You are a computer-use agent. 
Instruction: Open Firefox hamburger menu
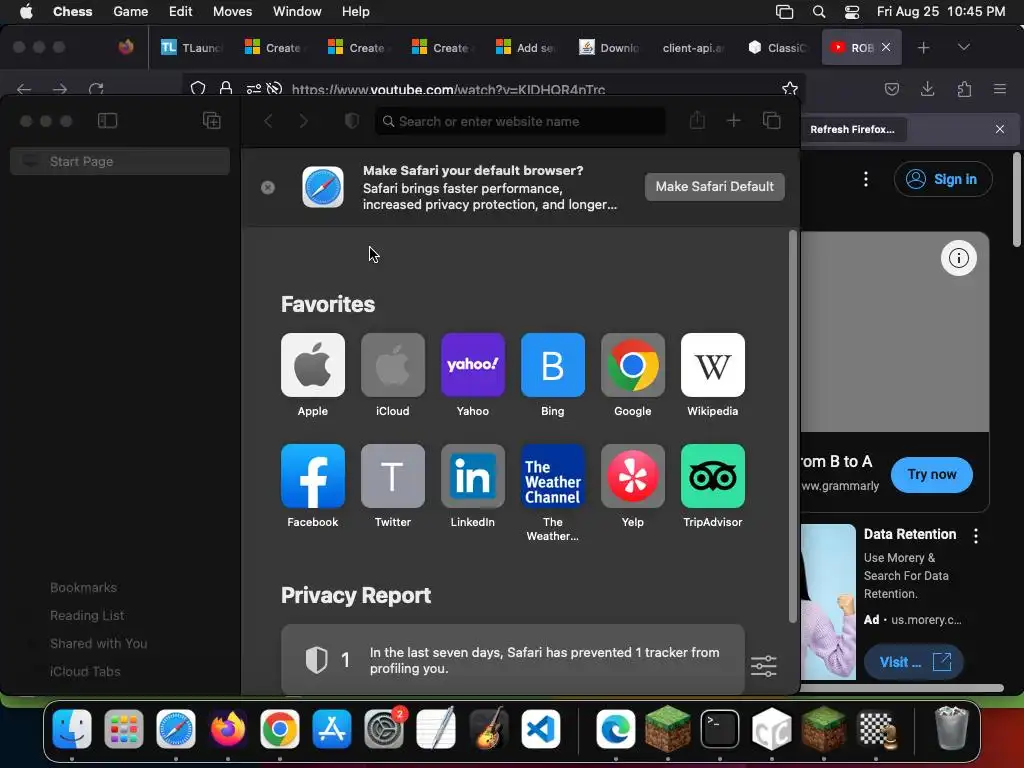[1000, 89]
